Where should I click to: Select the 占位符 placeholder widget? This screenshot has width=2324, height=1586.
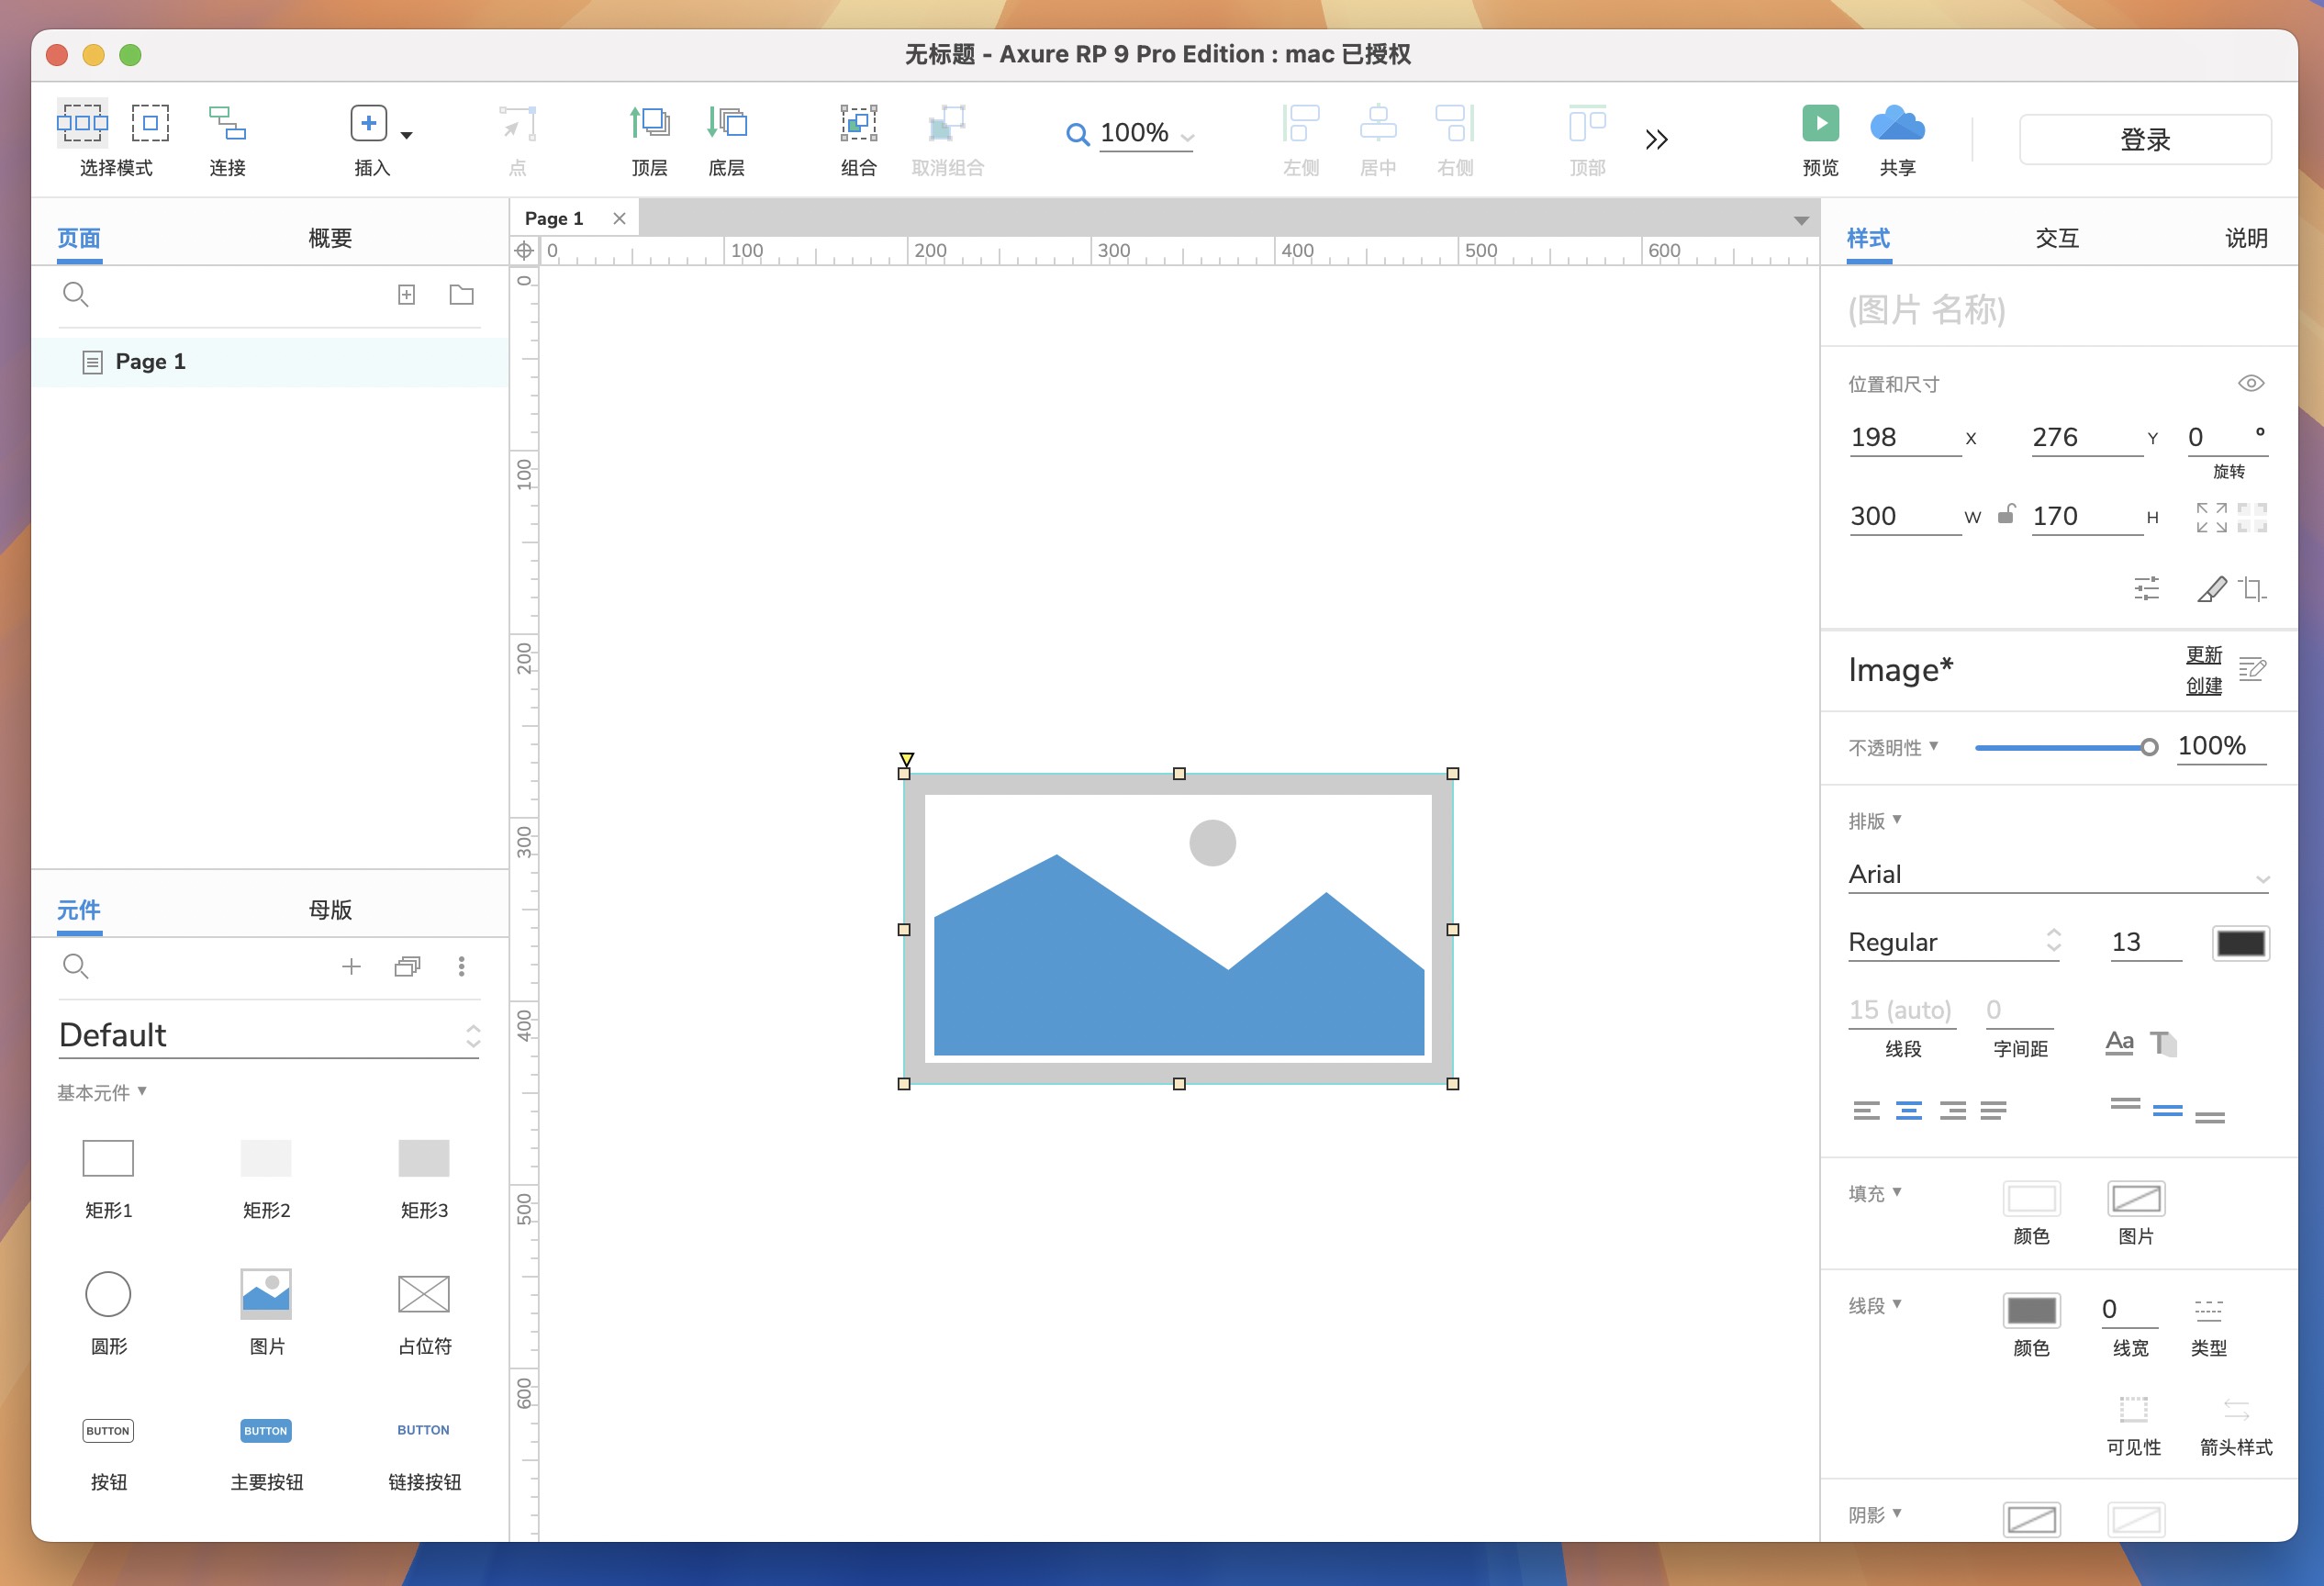[424, 1294]
